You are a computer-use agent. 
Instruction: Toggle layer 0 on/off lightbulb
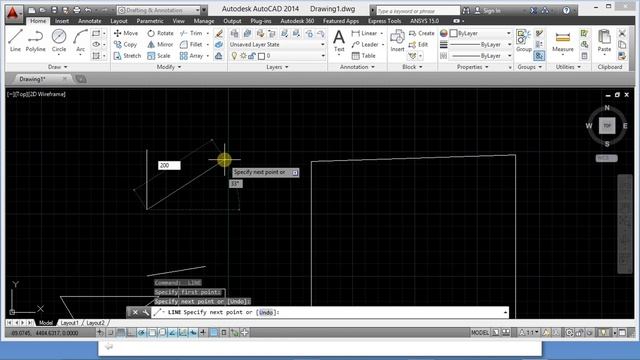(x=234, y=56)
